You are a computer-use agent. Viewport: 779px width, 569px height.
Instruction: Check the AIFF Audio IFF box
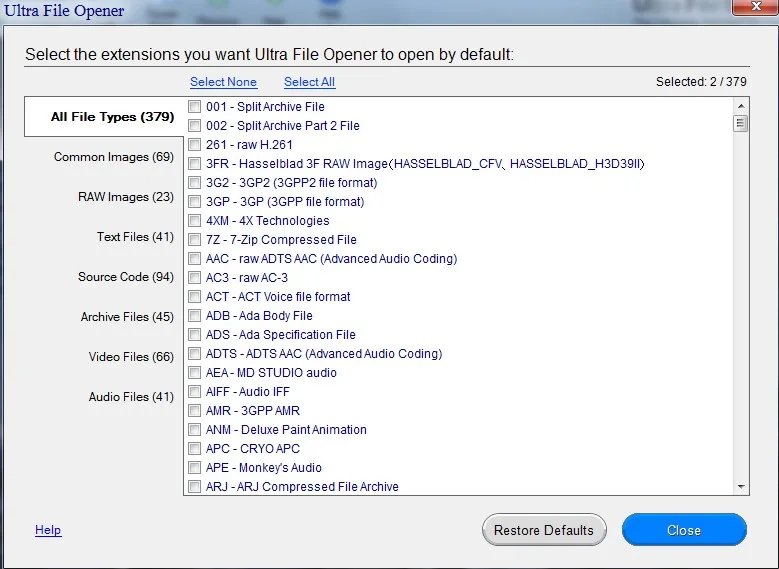194,392
